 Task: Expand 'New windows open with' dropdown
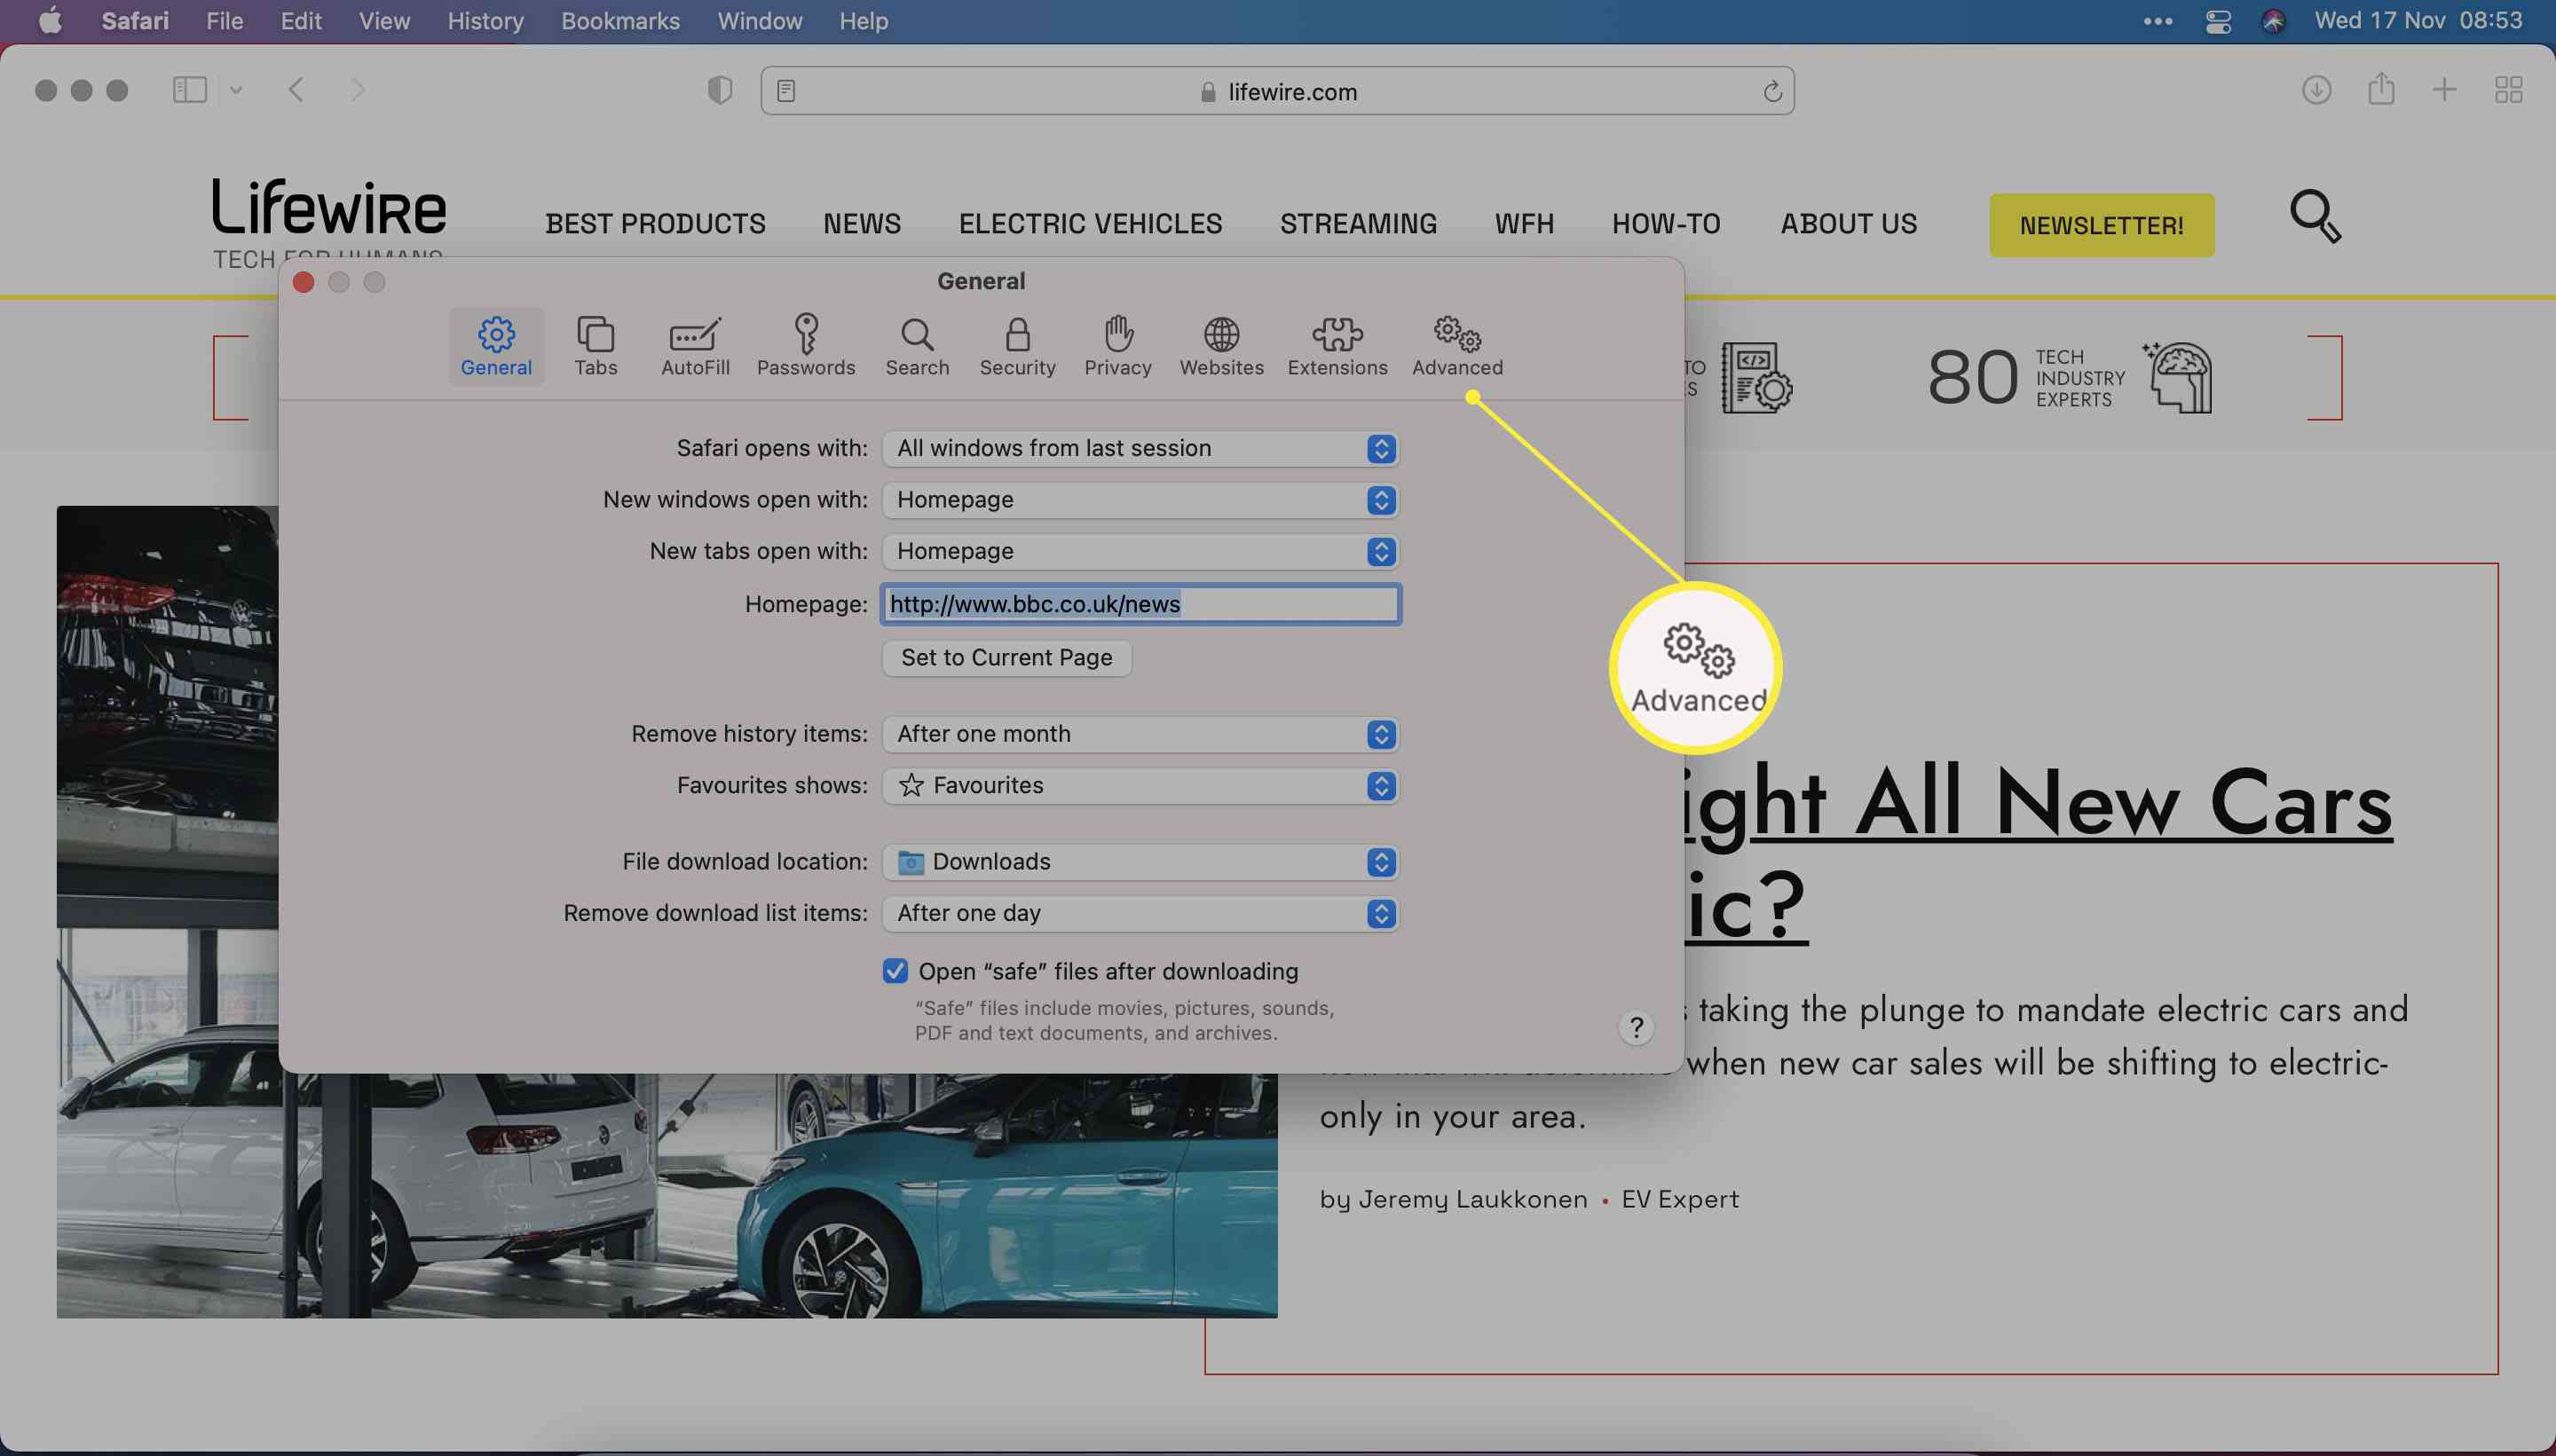1140,500
